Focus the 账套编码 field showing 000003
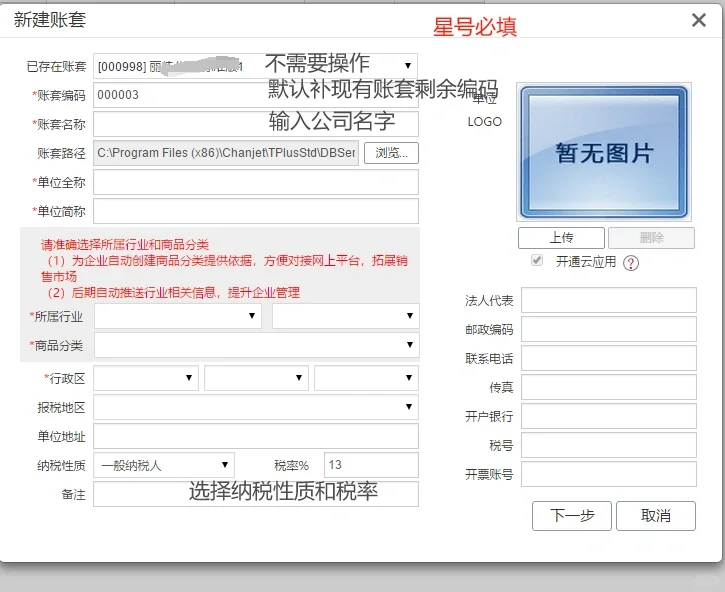The width and height of the screenshot is (725, 592). coord(256,95)
